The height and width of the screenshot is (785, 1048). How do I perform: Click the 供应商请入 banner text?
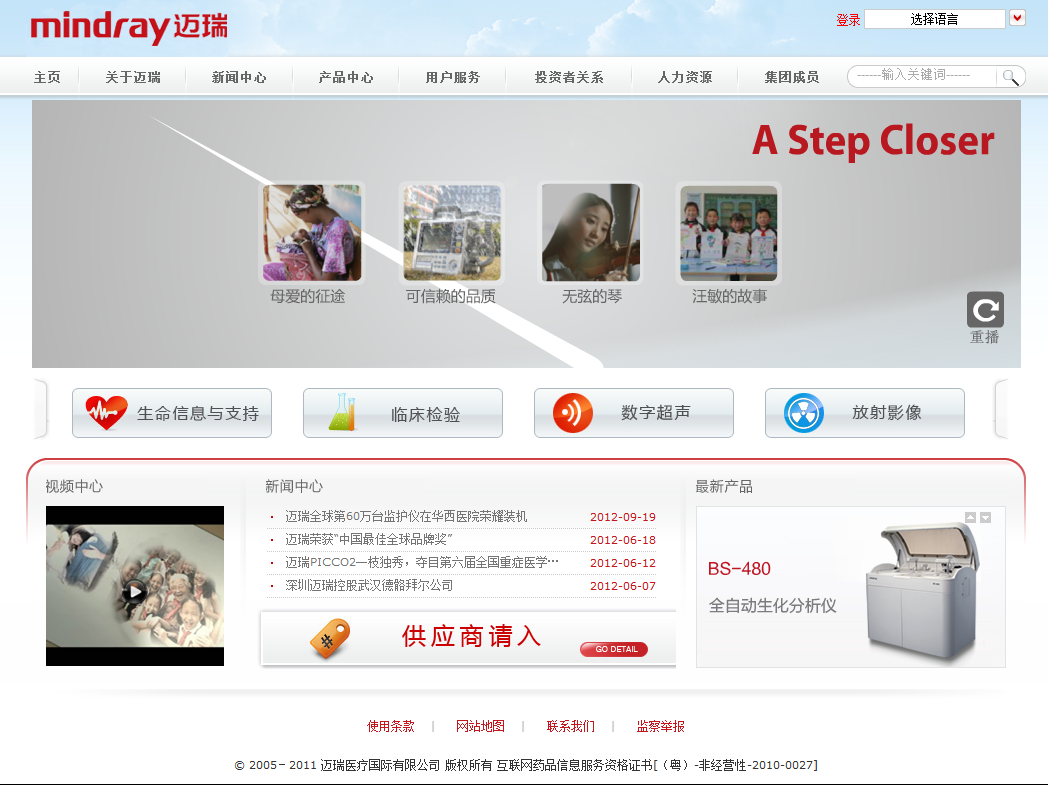[x=471, y=636]
